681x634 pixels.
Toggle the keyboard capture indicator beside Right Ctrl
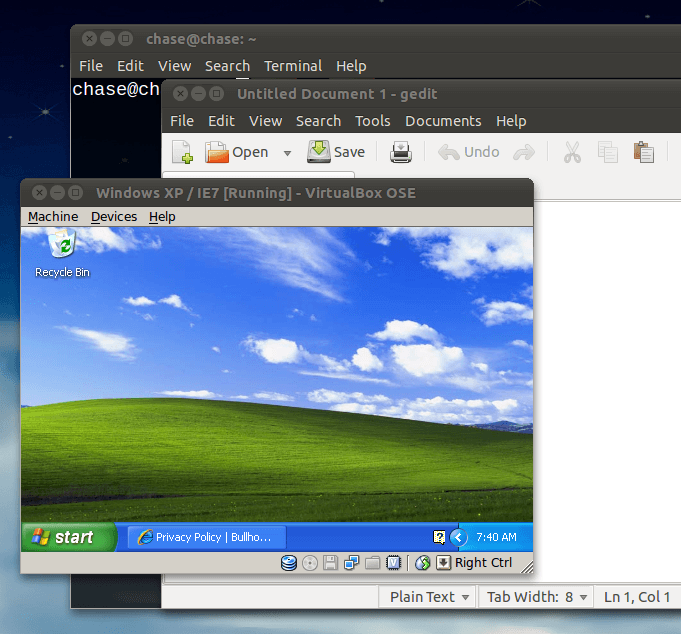point(444,563)
